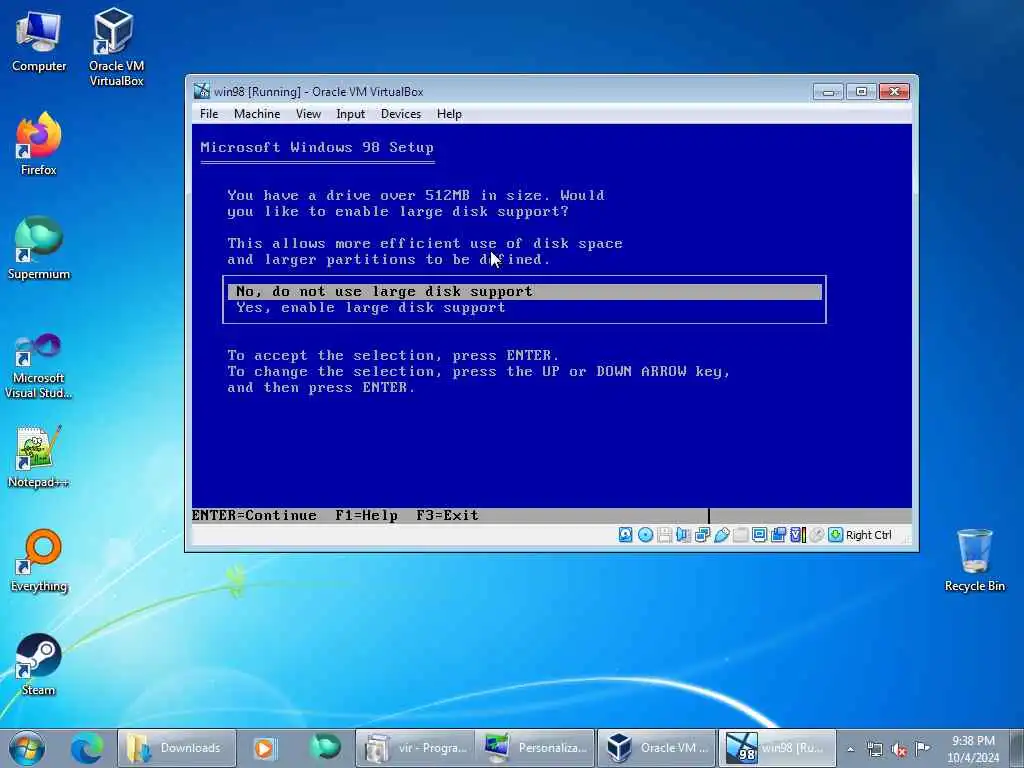This screenshot has height=768, width=1024.
Task: Select the Recycle Bin desktop icon
Action: (x=974, y=560)
